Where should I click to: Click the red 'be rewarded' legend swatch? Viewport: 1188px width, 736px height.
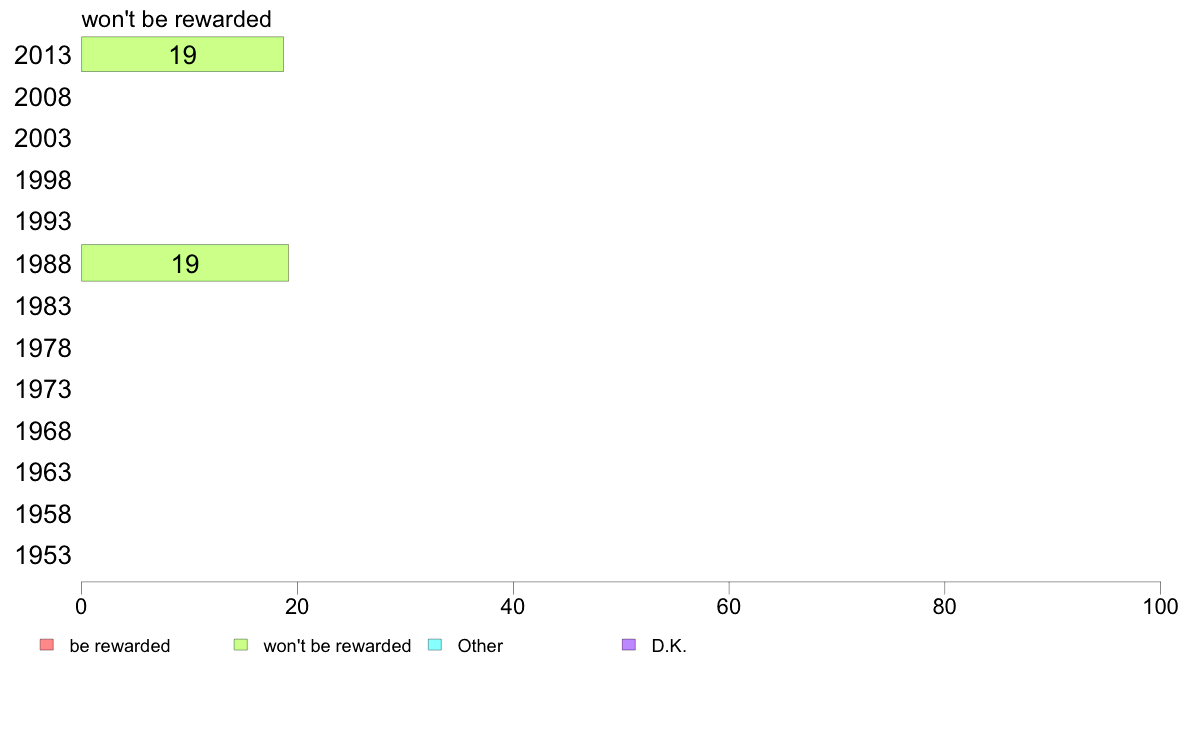[x=47, y=645]
